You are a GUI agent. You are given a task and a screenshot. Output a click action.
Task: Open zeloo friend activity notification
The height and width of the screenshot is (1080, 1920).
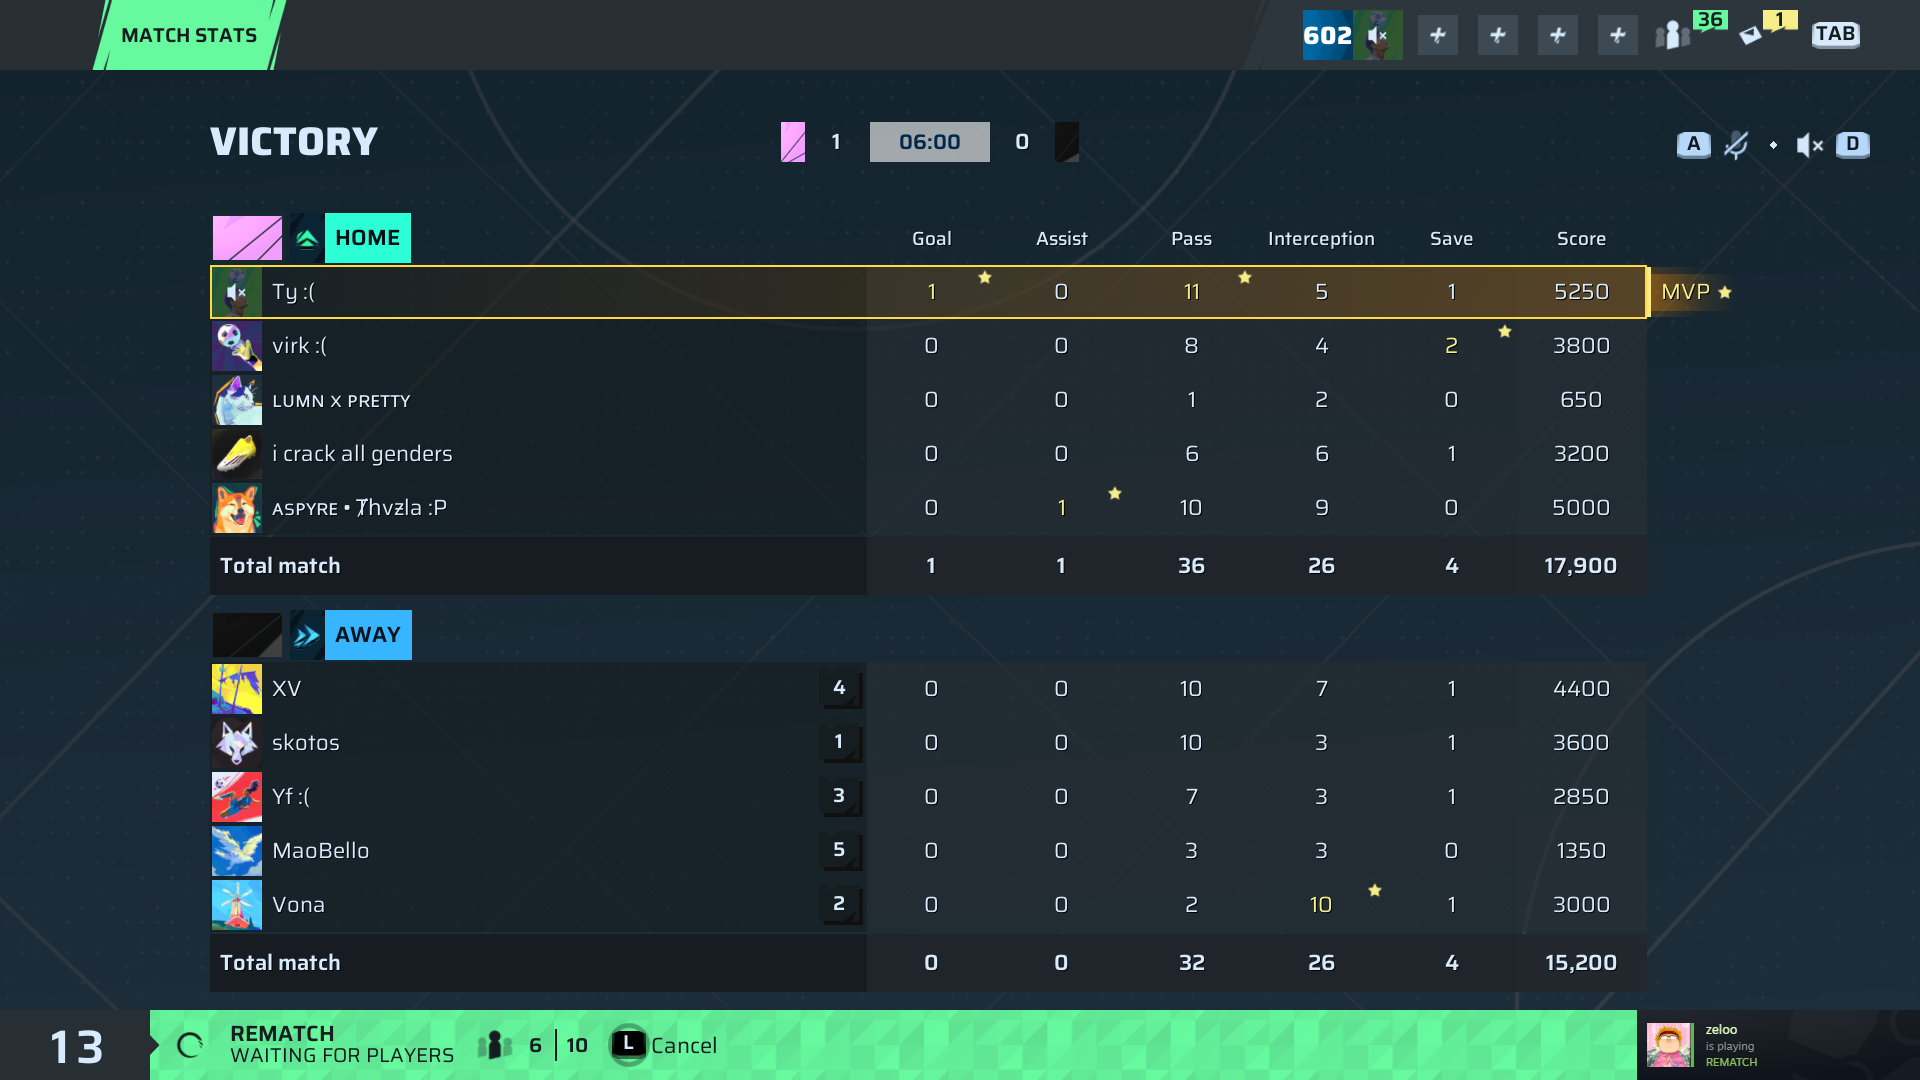[x=1778, y=1045]
